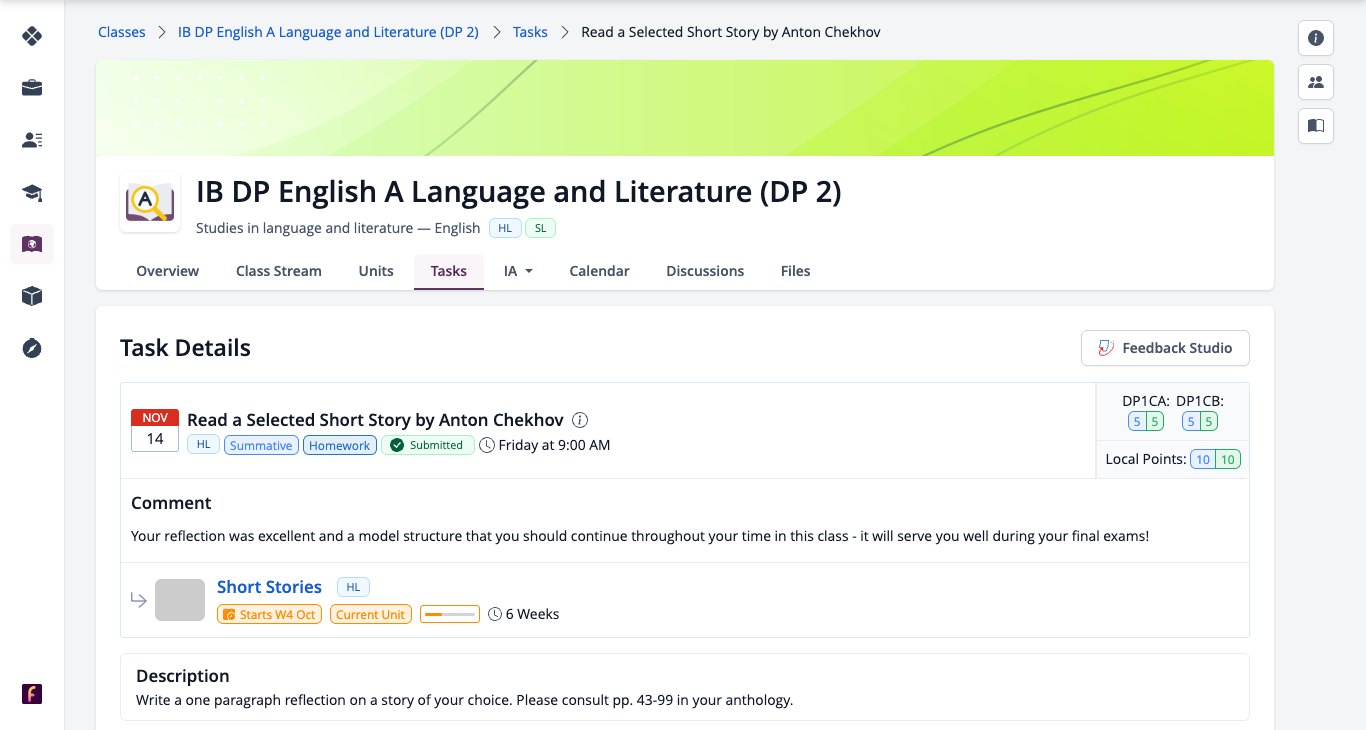1366x730 pixels.
Task: Open the class members icon at right
Action: (1316, 82)
